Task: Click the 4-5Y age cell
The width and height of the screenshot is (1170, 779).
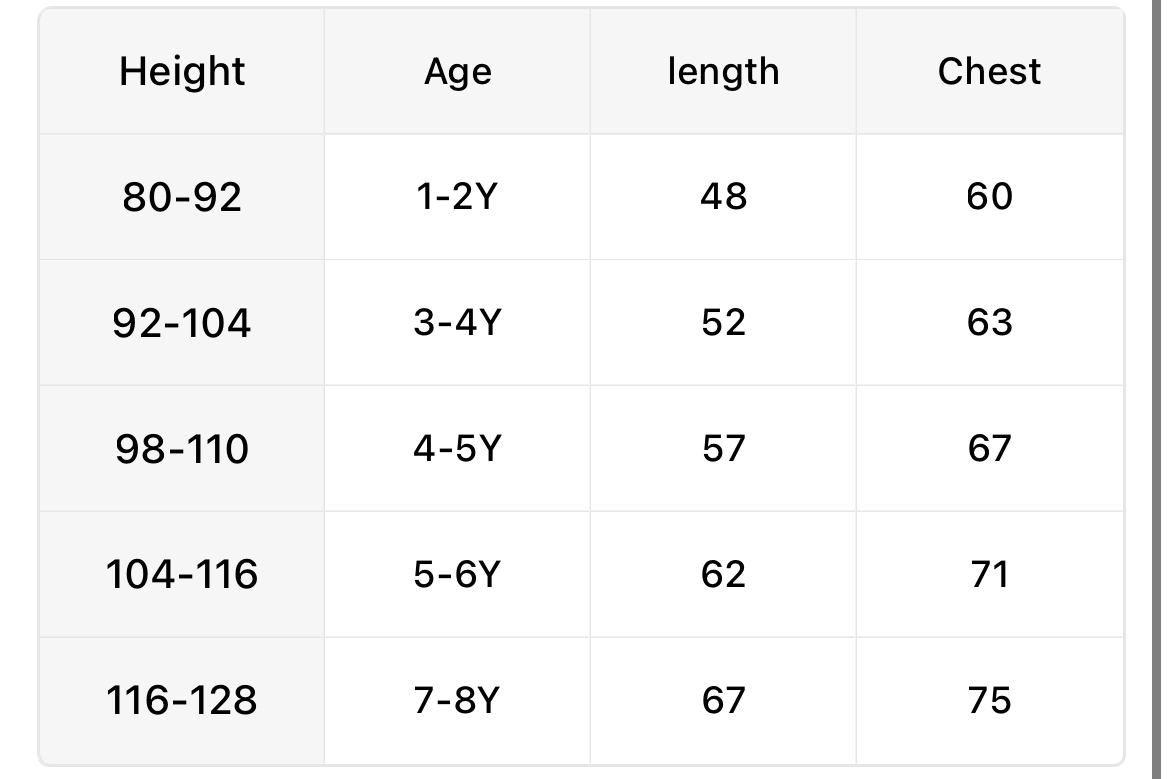Action: click(457, 449)
